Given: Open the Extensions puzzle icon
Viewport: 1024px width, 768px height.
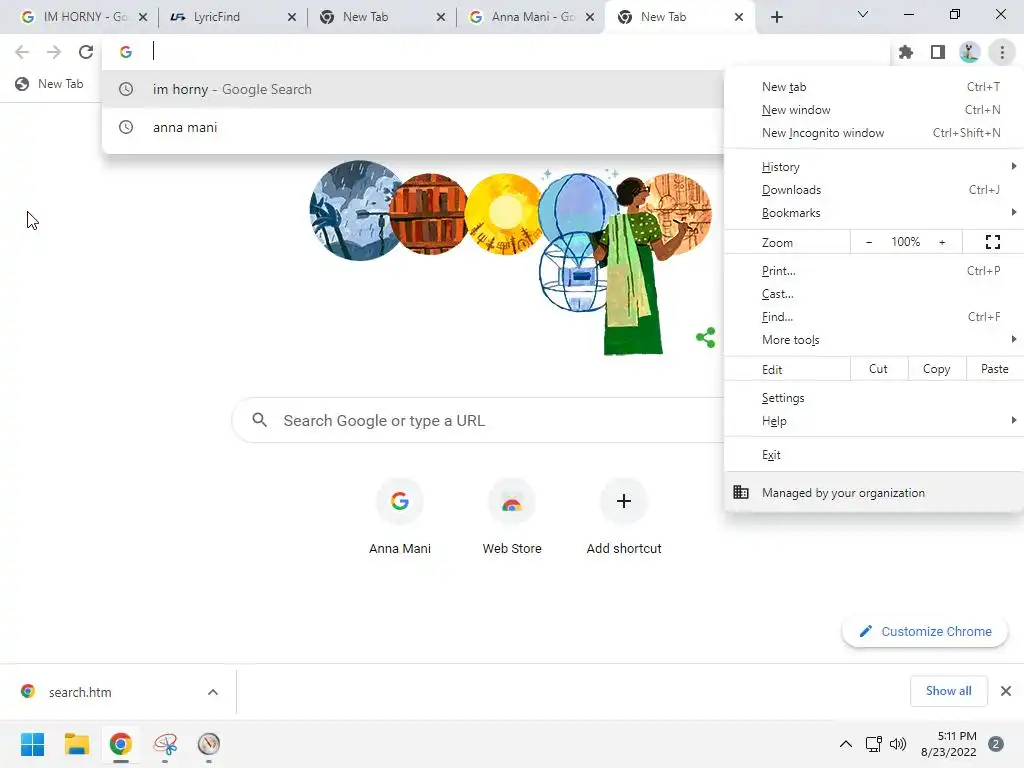Looking at the screenshot, I should pos(906,52).
